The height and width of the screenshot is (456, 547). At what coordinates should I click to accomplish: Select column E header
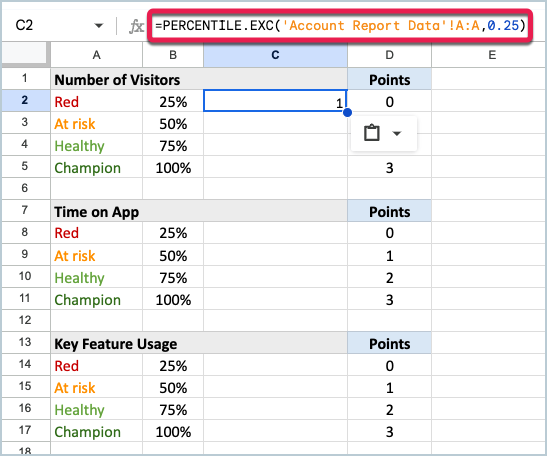coord(489,55)
